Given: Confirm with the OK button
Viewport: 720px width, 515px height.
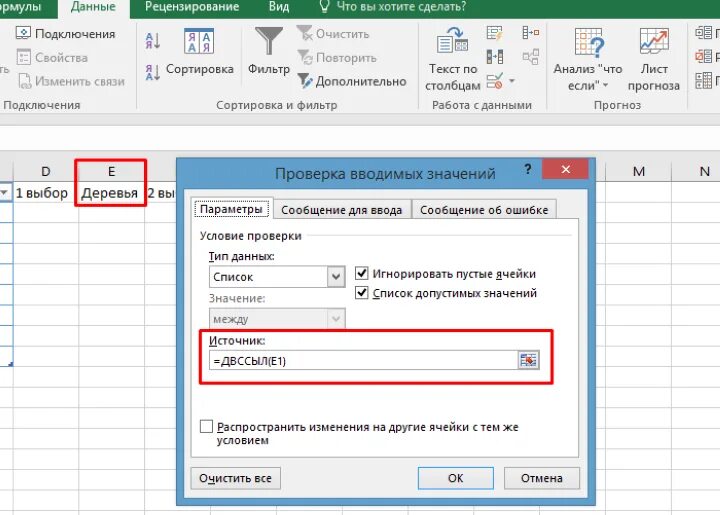Looking at the screenshot, I should click(x=456, y=478).
